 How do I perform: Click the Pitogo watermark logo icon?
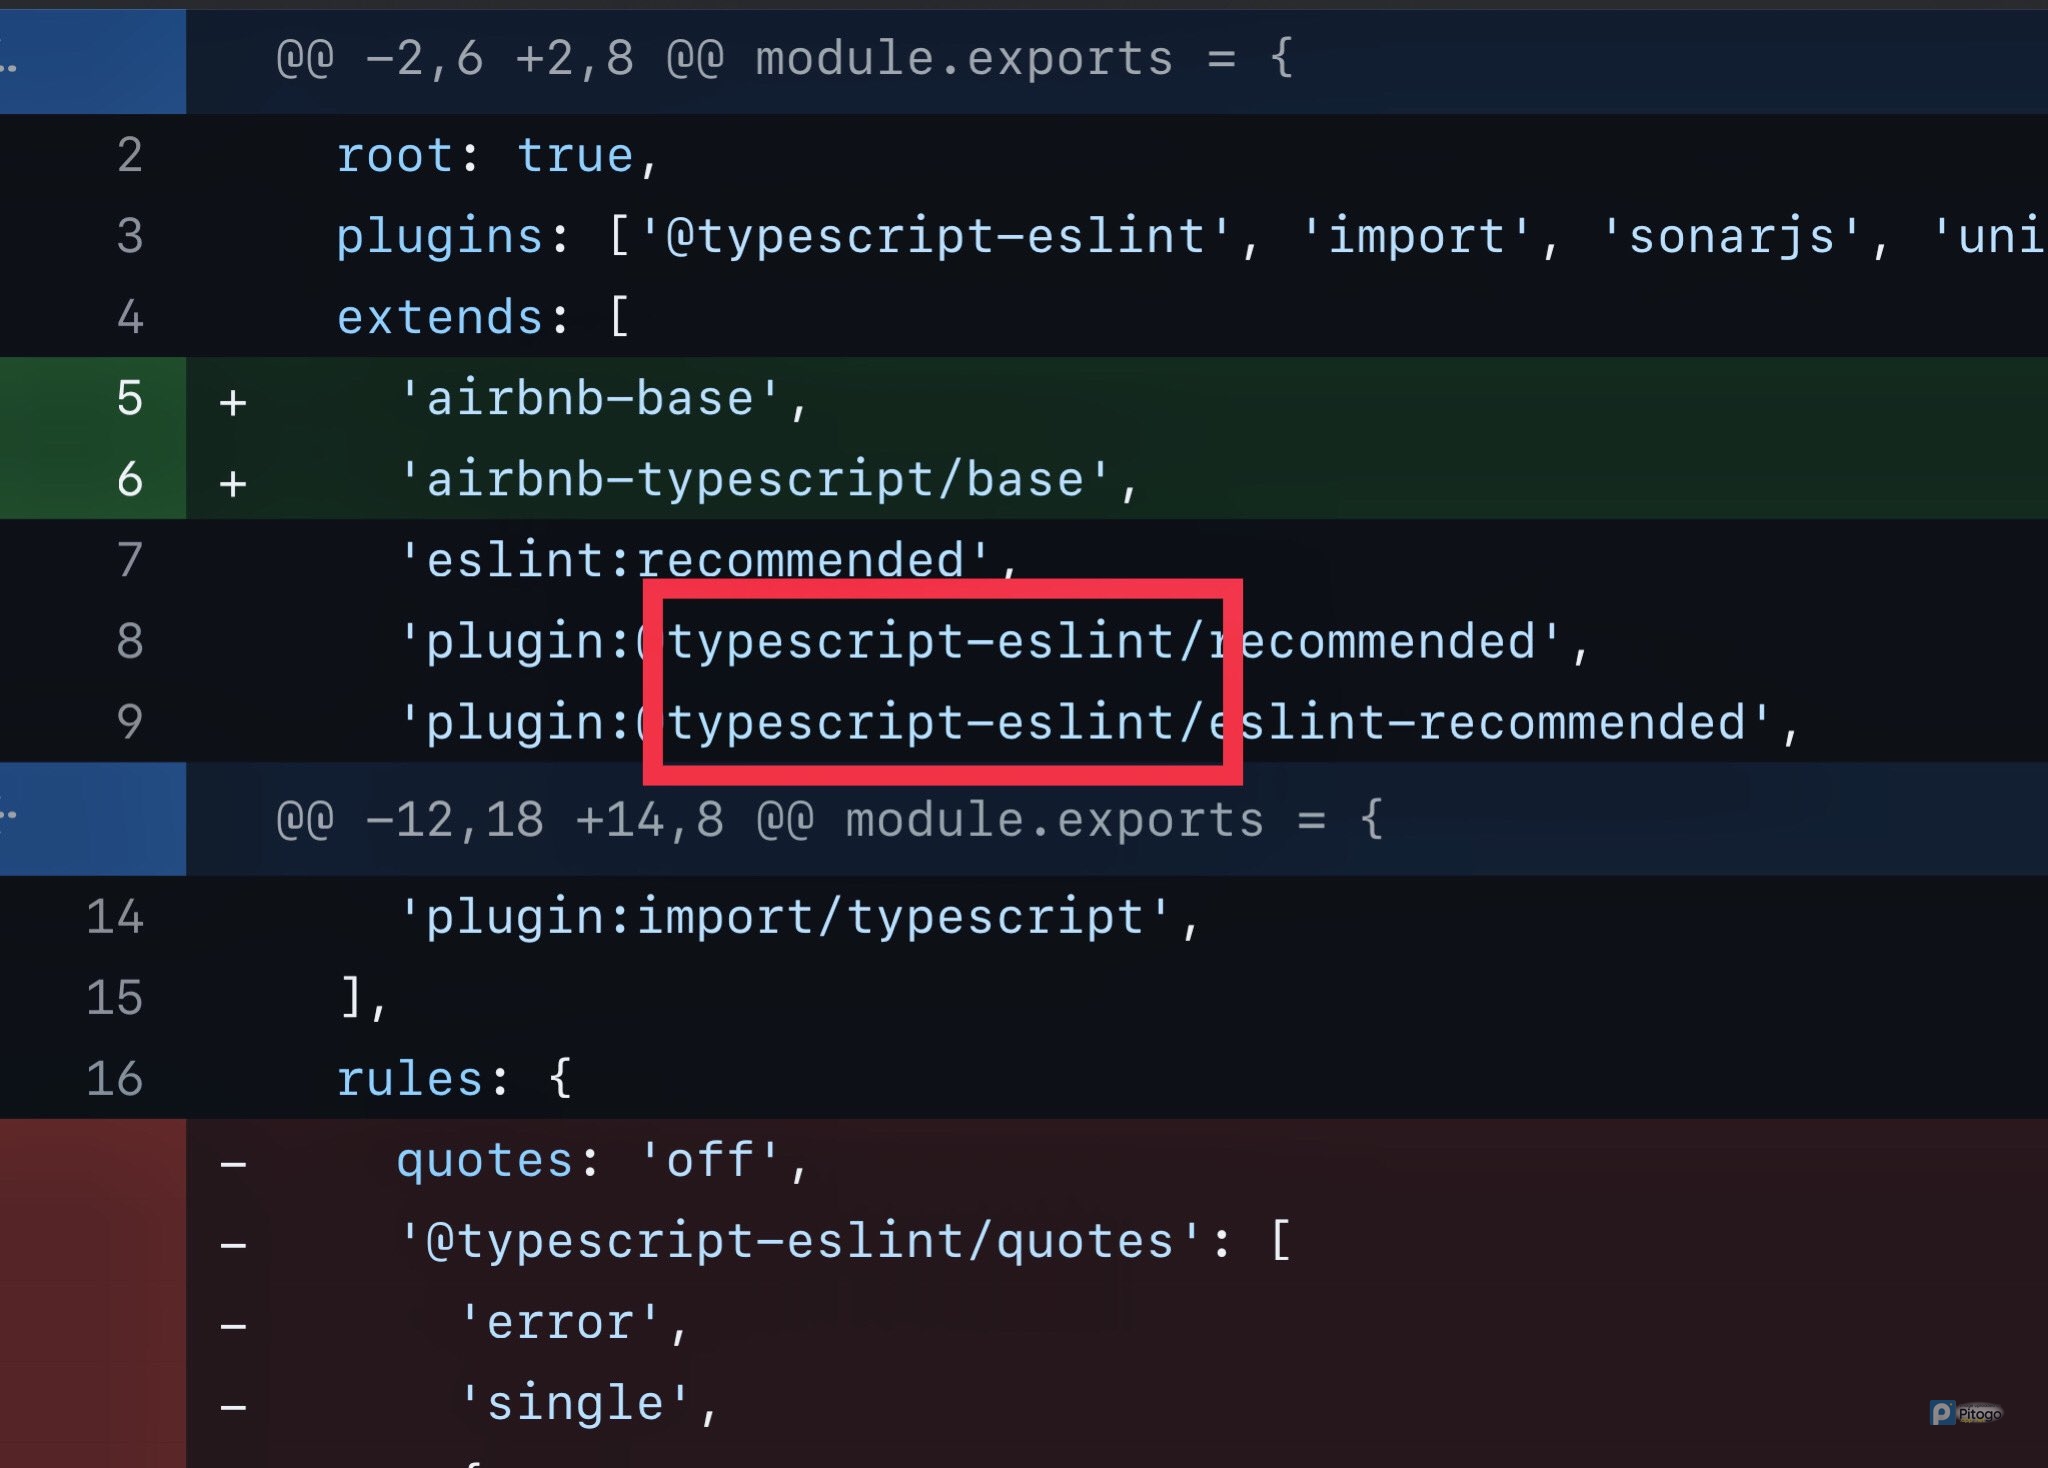click(x=1942, y=1412)
